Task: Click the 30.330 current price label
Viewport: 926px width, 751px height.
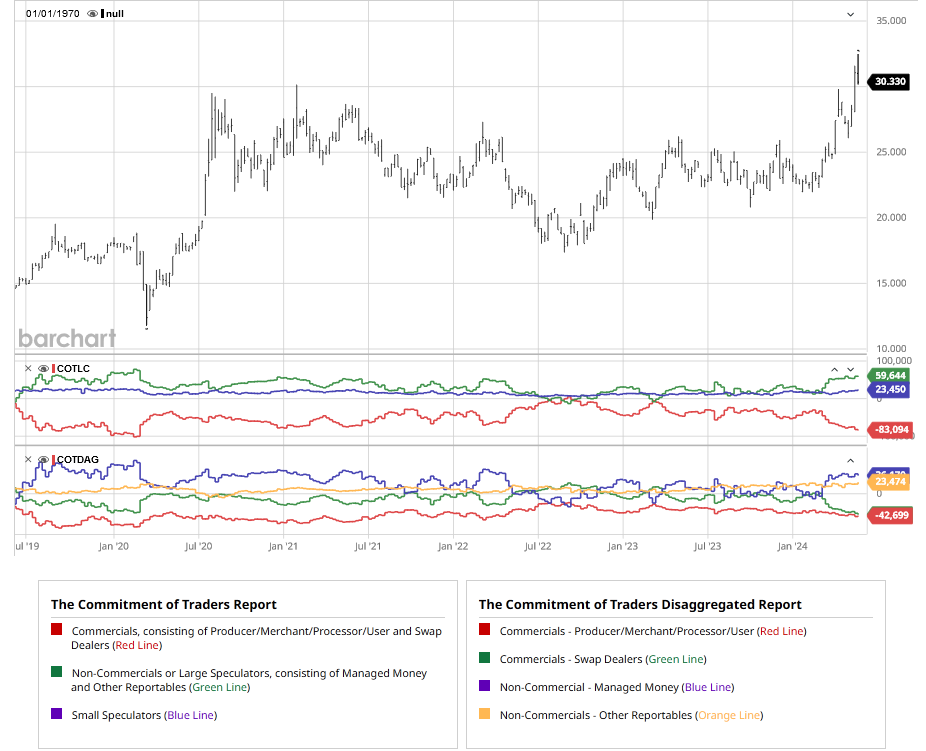Action: (889, 82)
